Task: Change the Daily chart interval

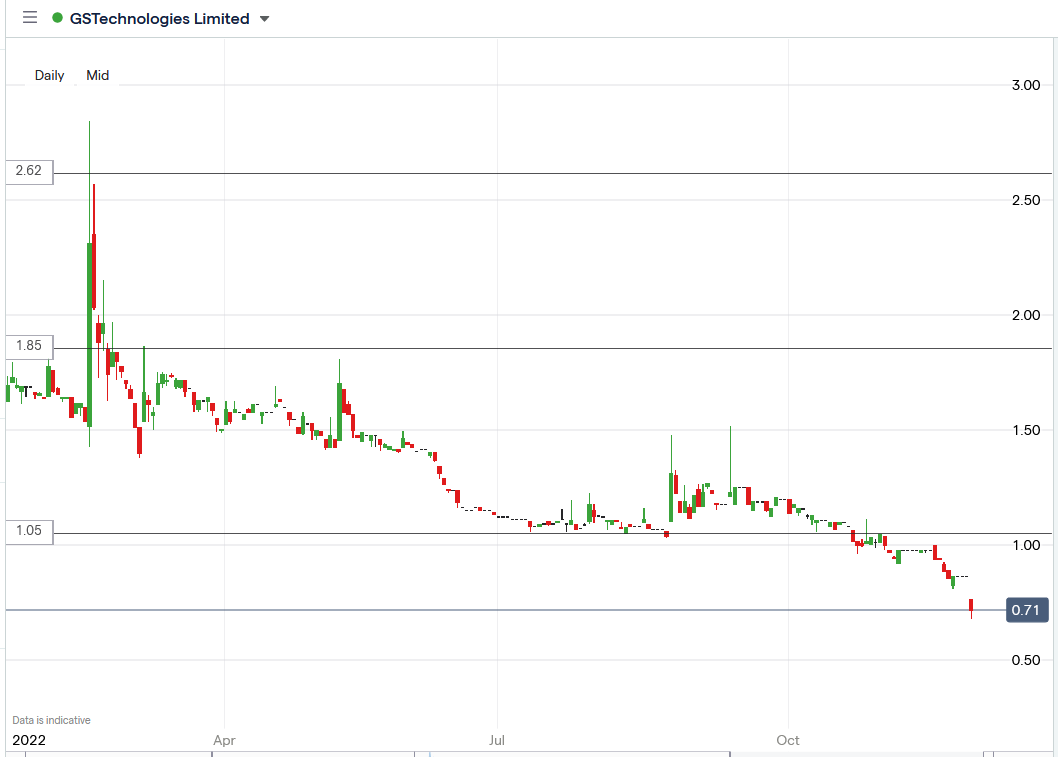Action: (x=49, y=76)
